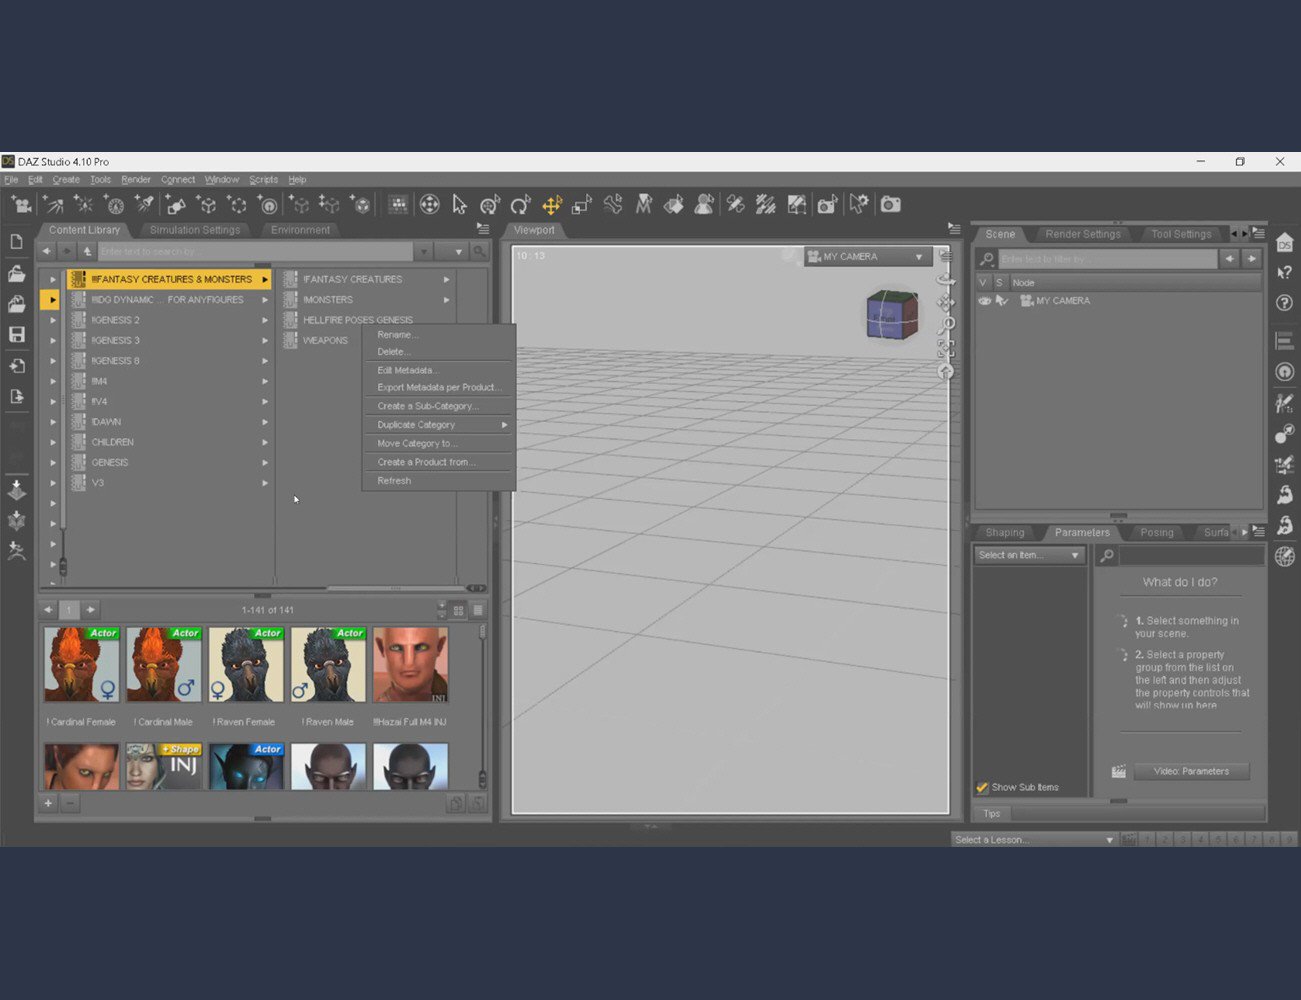Click the Video: Parameters button

[1191, 771]
